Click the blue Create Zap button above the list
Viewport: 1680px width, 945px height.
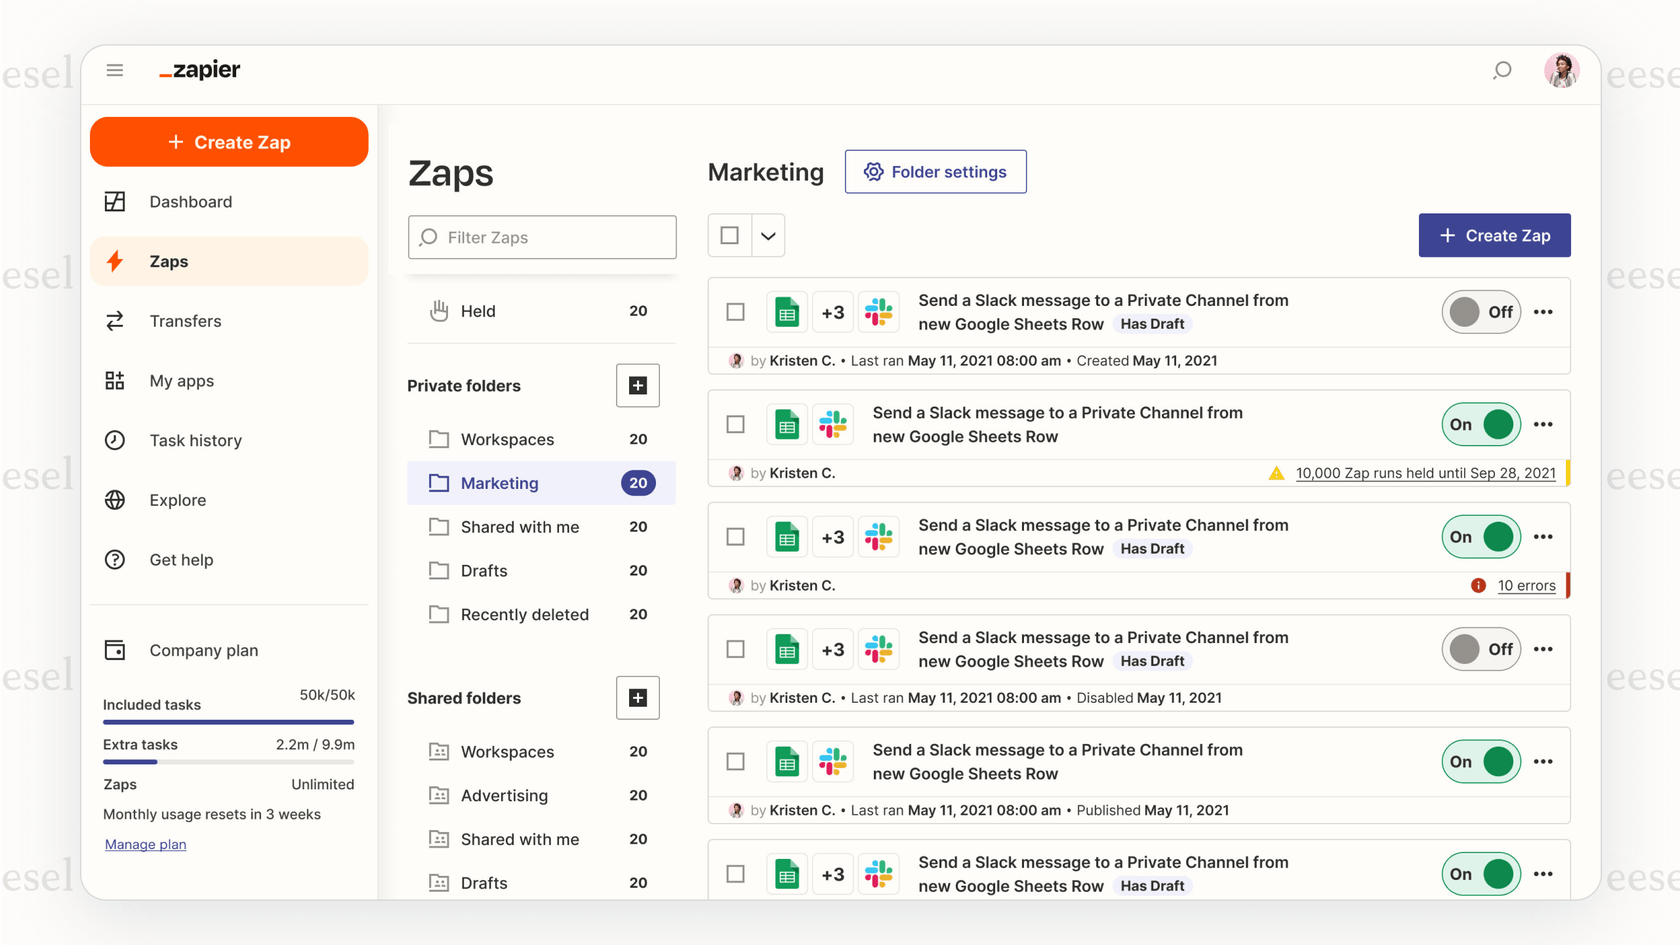[x=1494, y=235]
